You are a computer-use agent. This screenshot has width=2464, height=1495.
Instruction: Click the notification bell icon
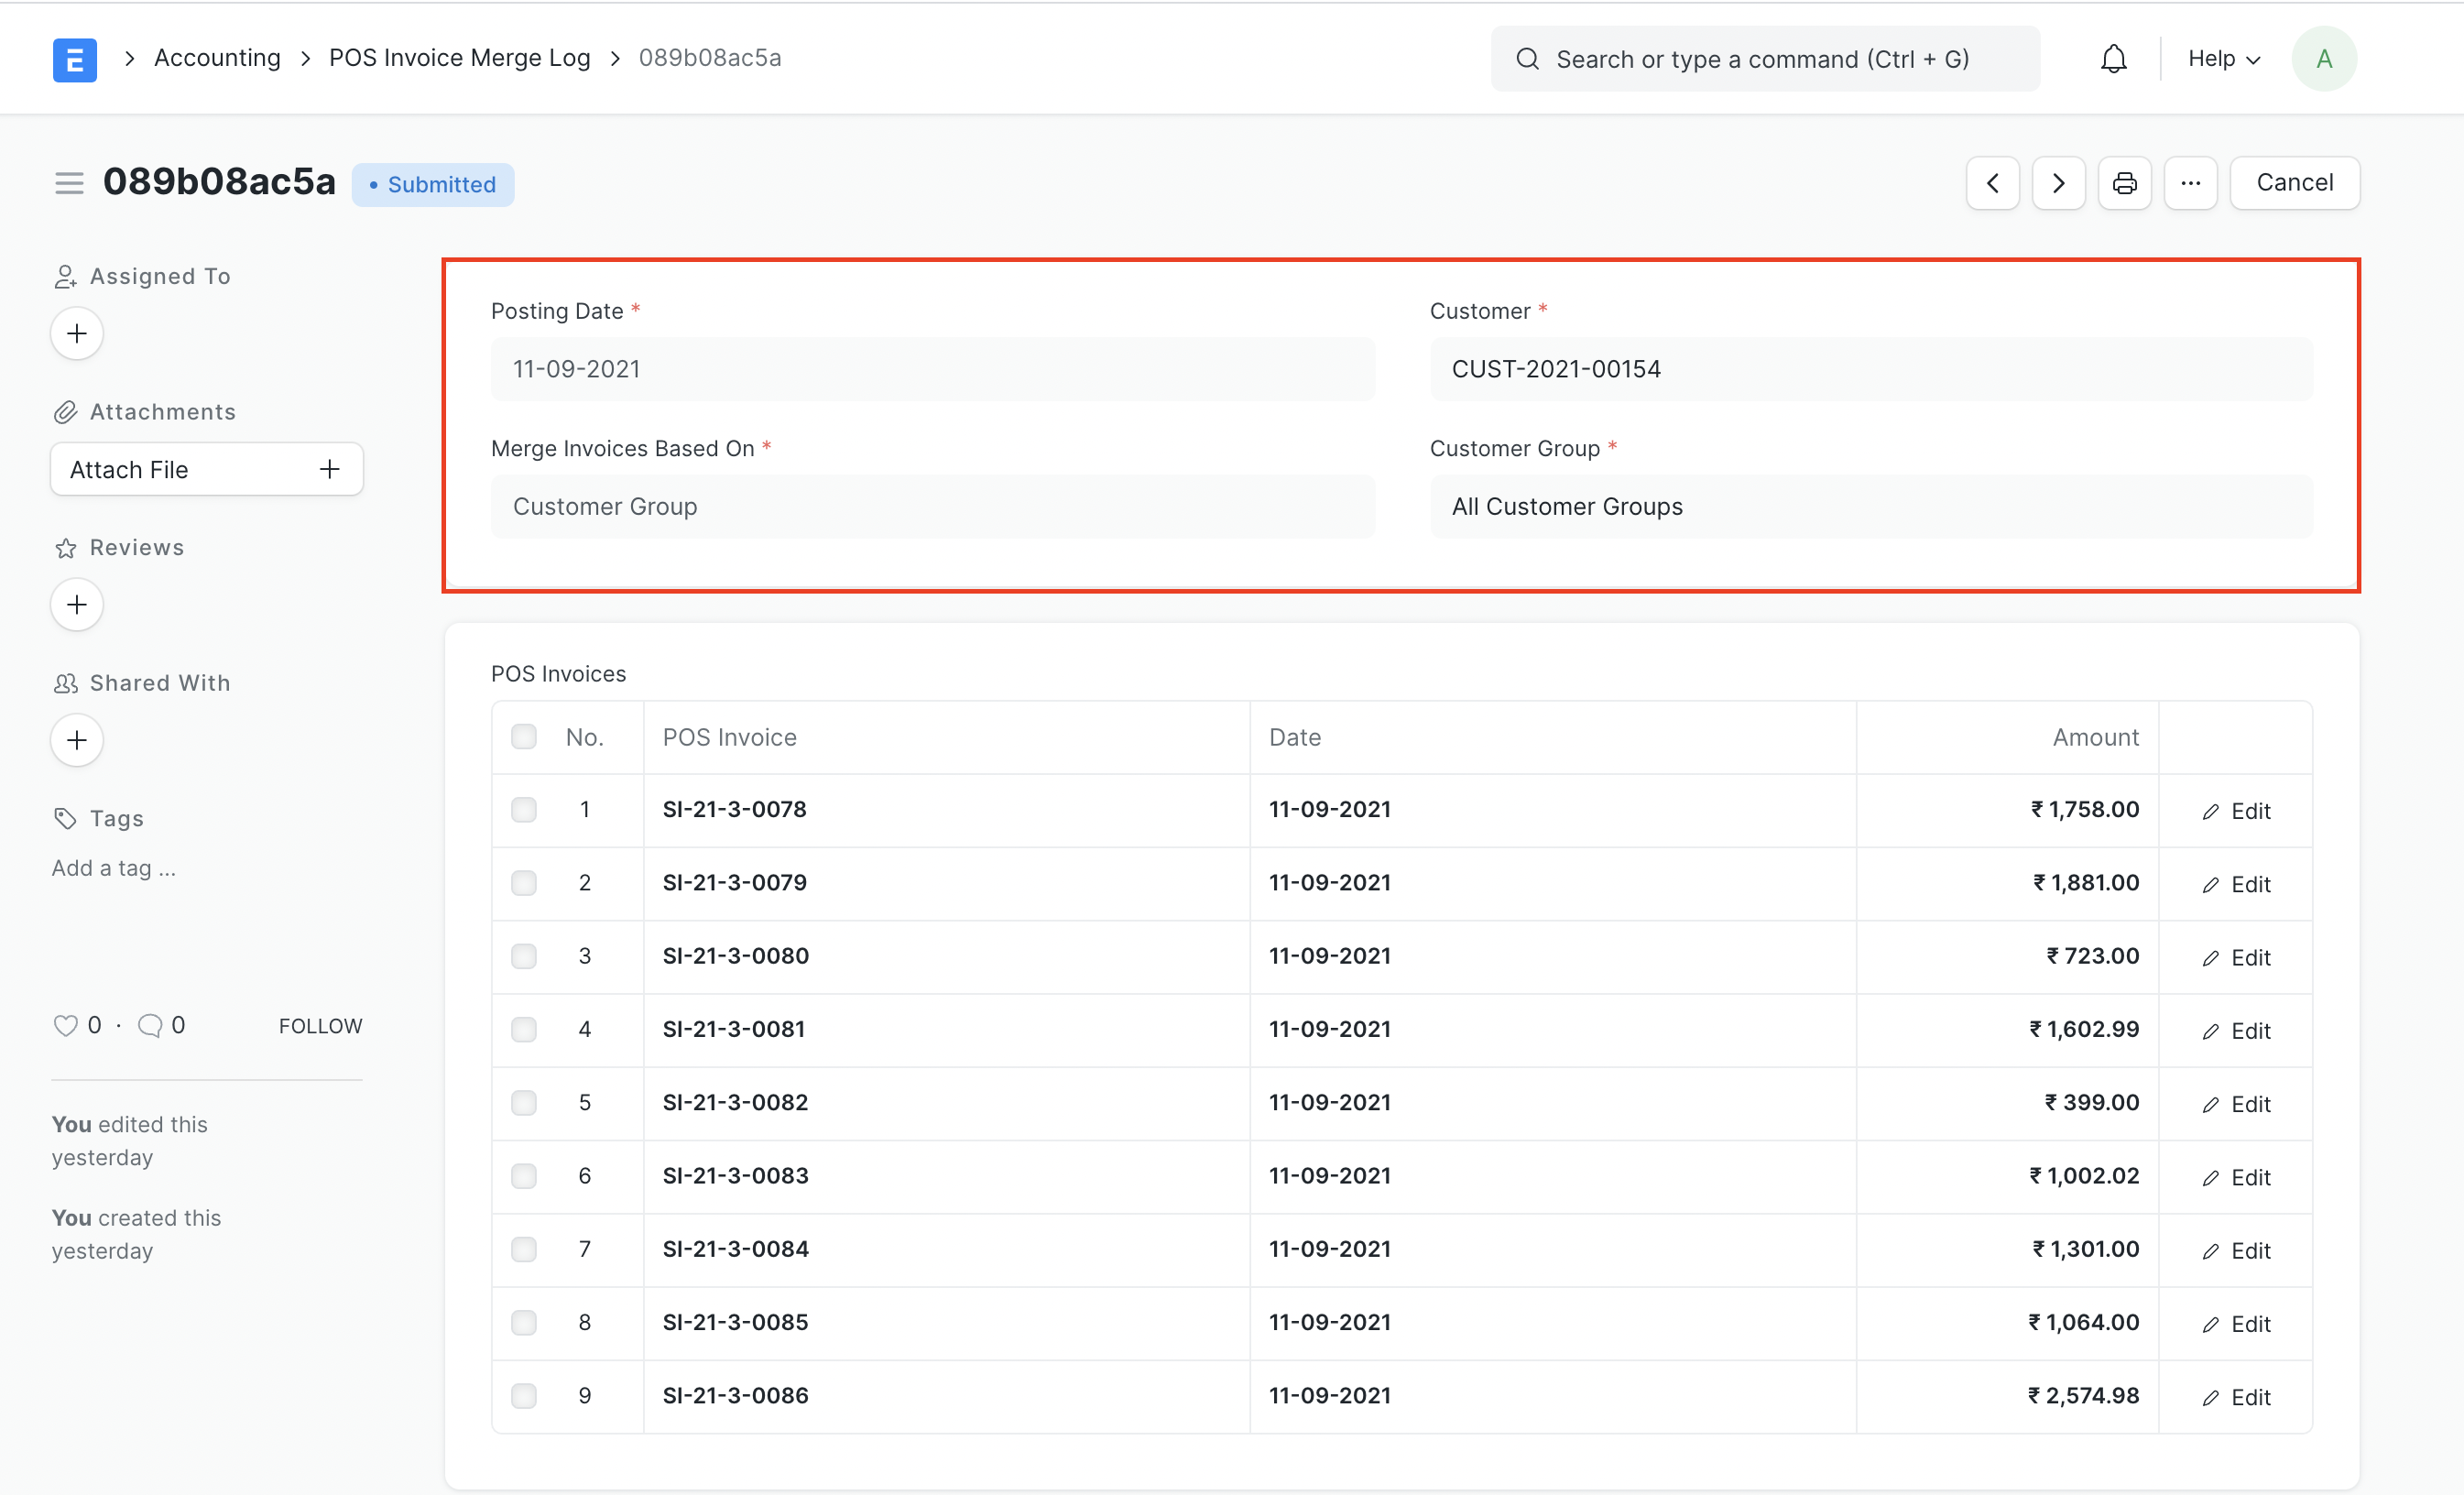2114,58
